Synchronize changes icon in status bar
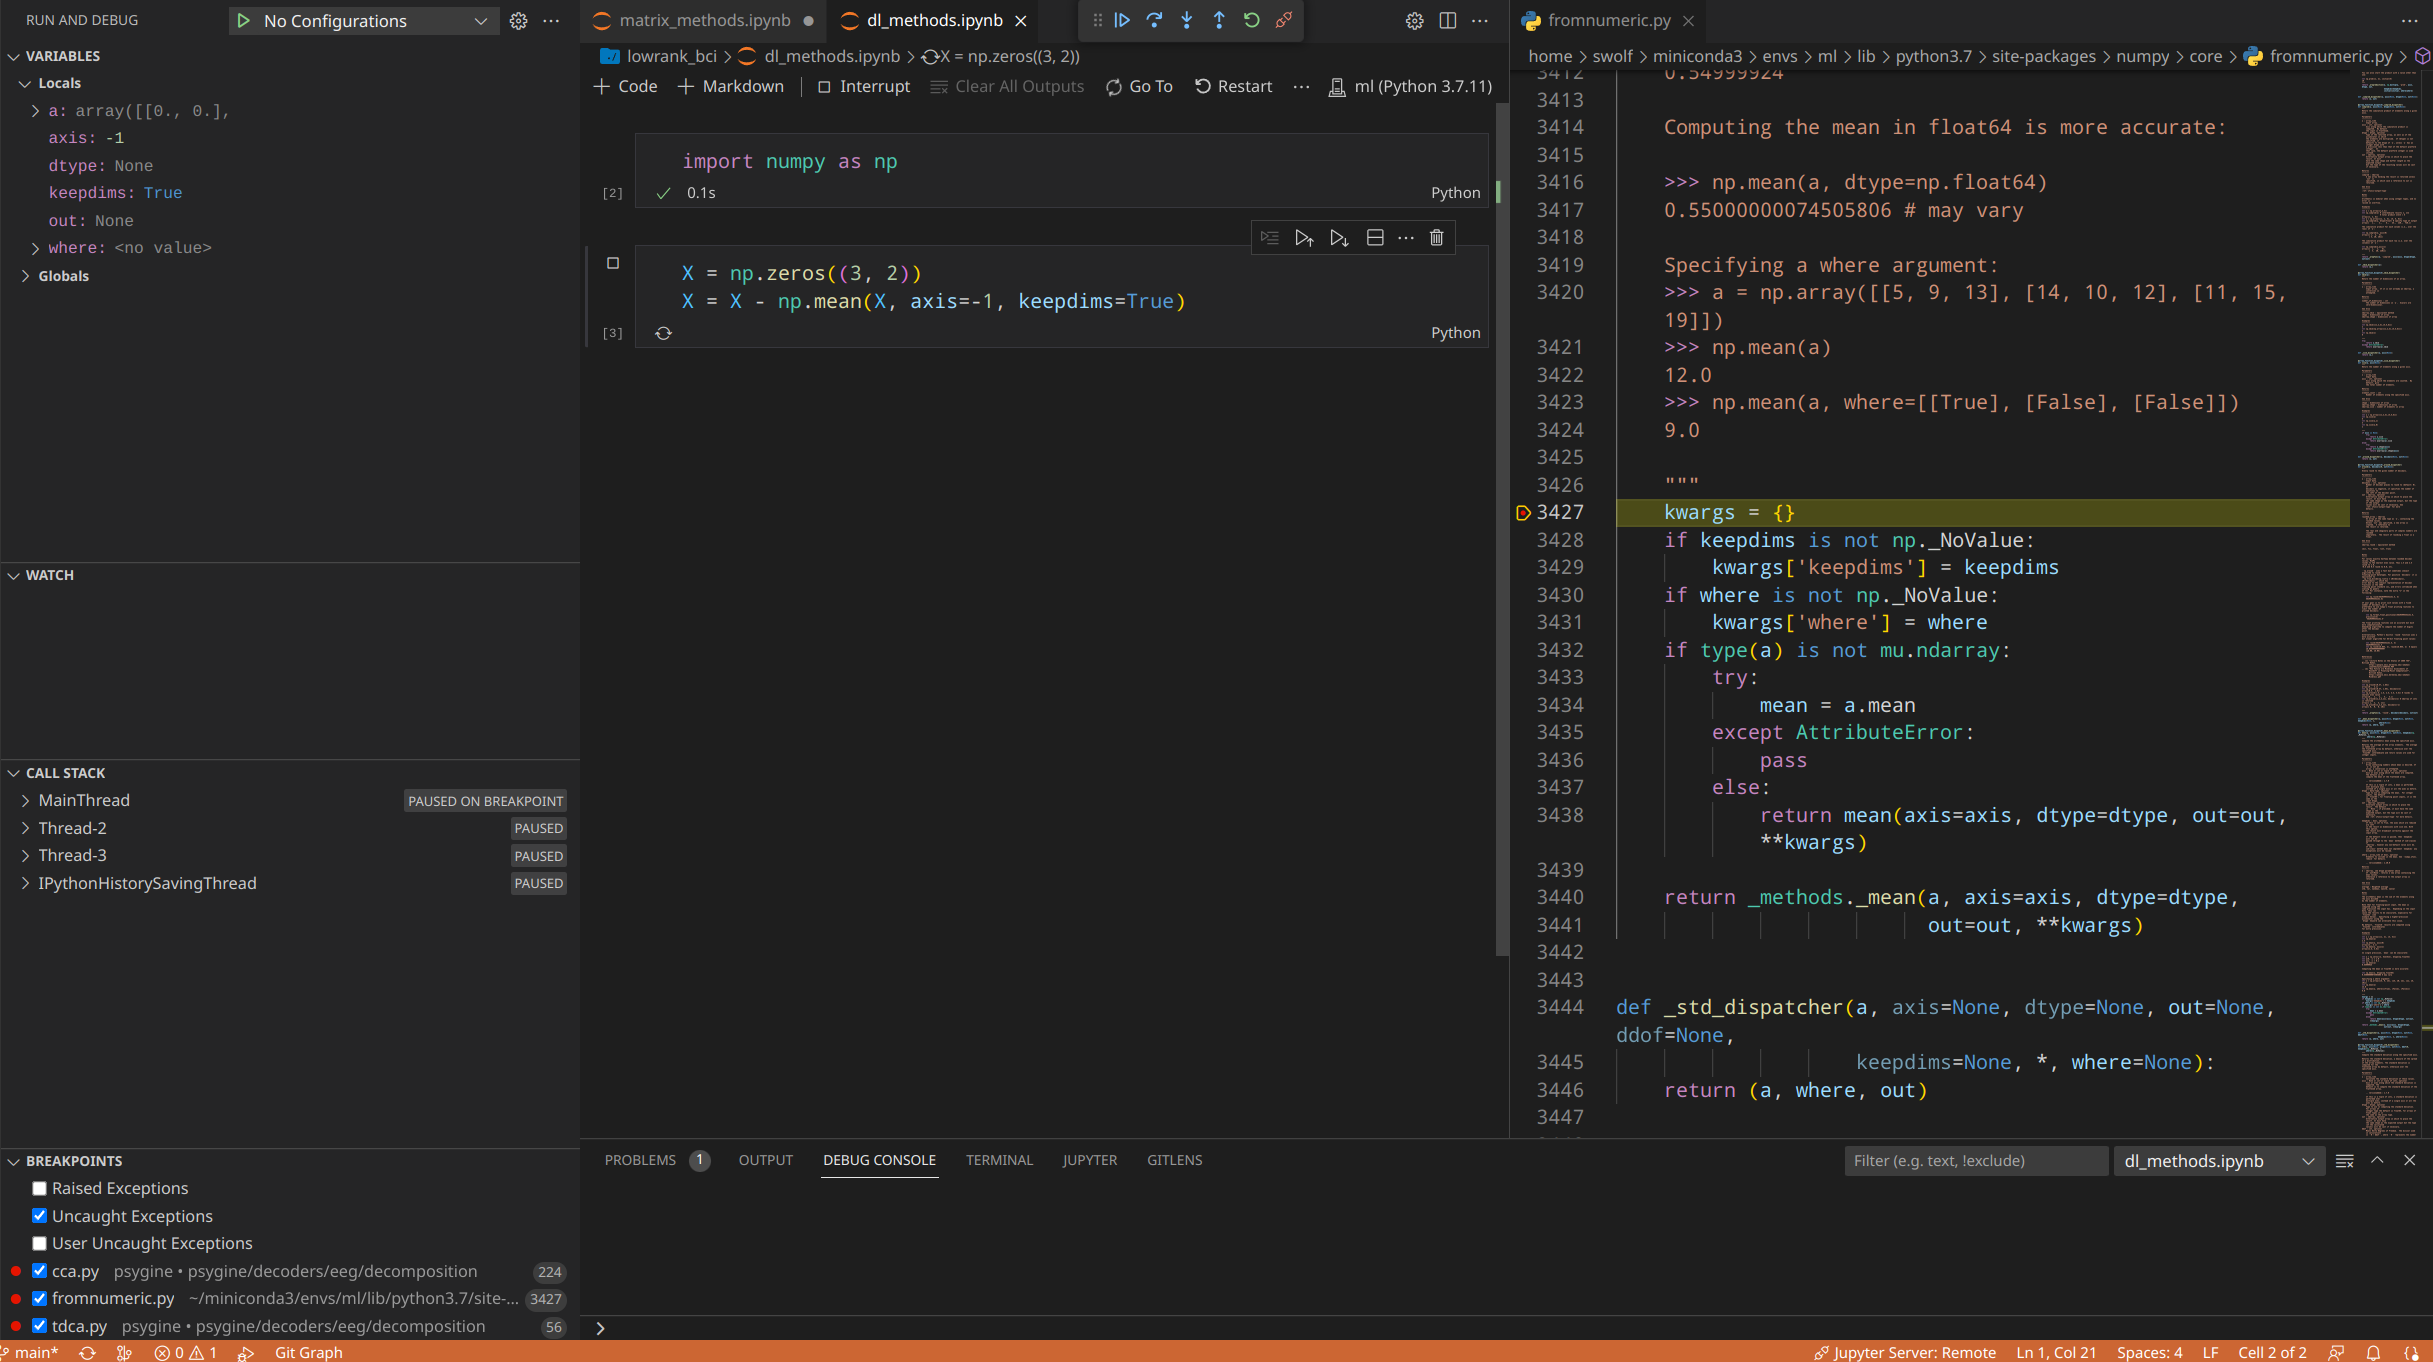2433x1362 pixels. (88, 1352)
